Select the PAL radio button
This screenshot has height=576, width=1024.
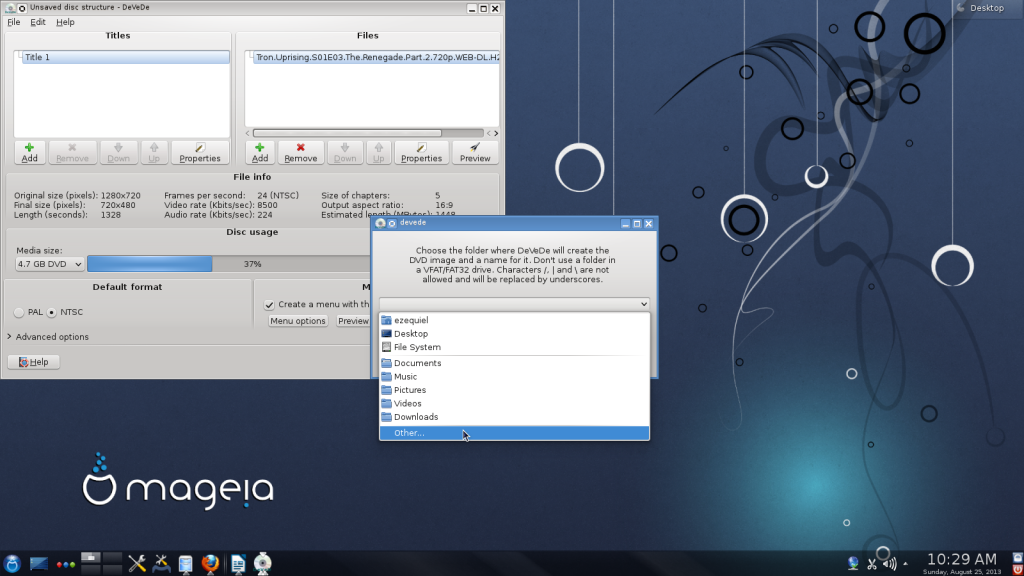tap(19, 312)
